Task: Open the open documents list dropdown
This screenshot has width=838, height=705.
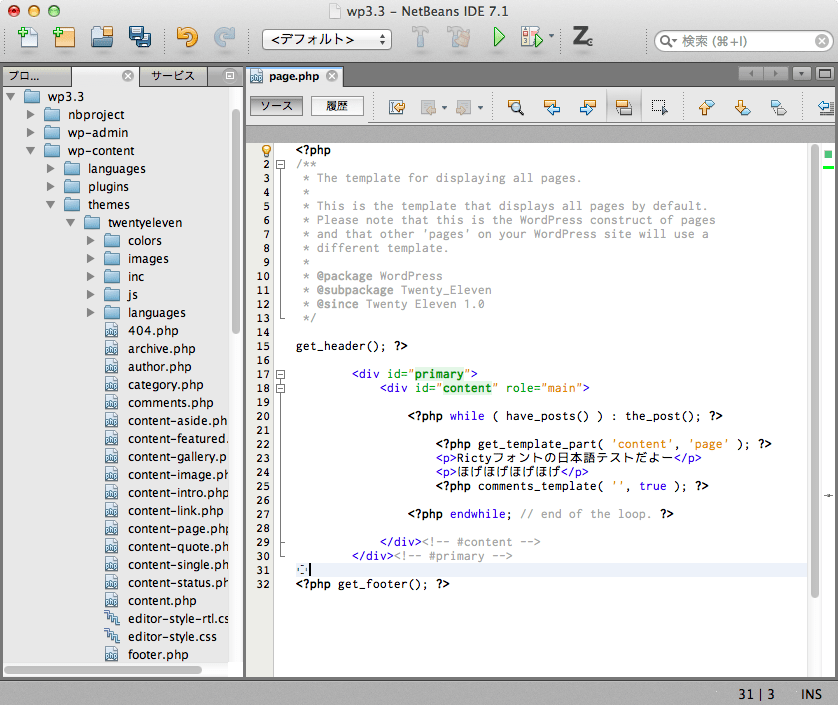Action: pos(802,74)
